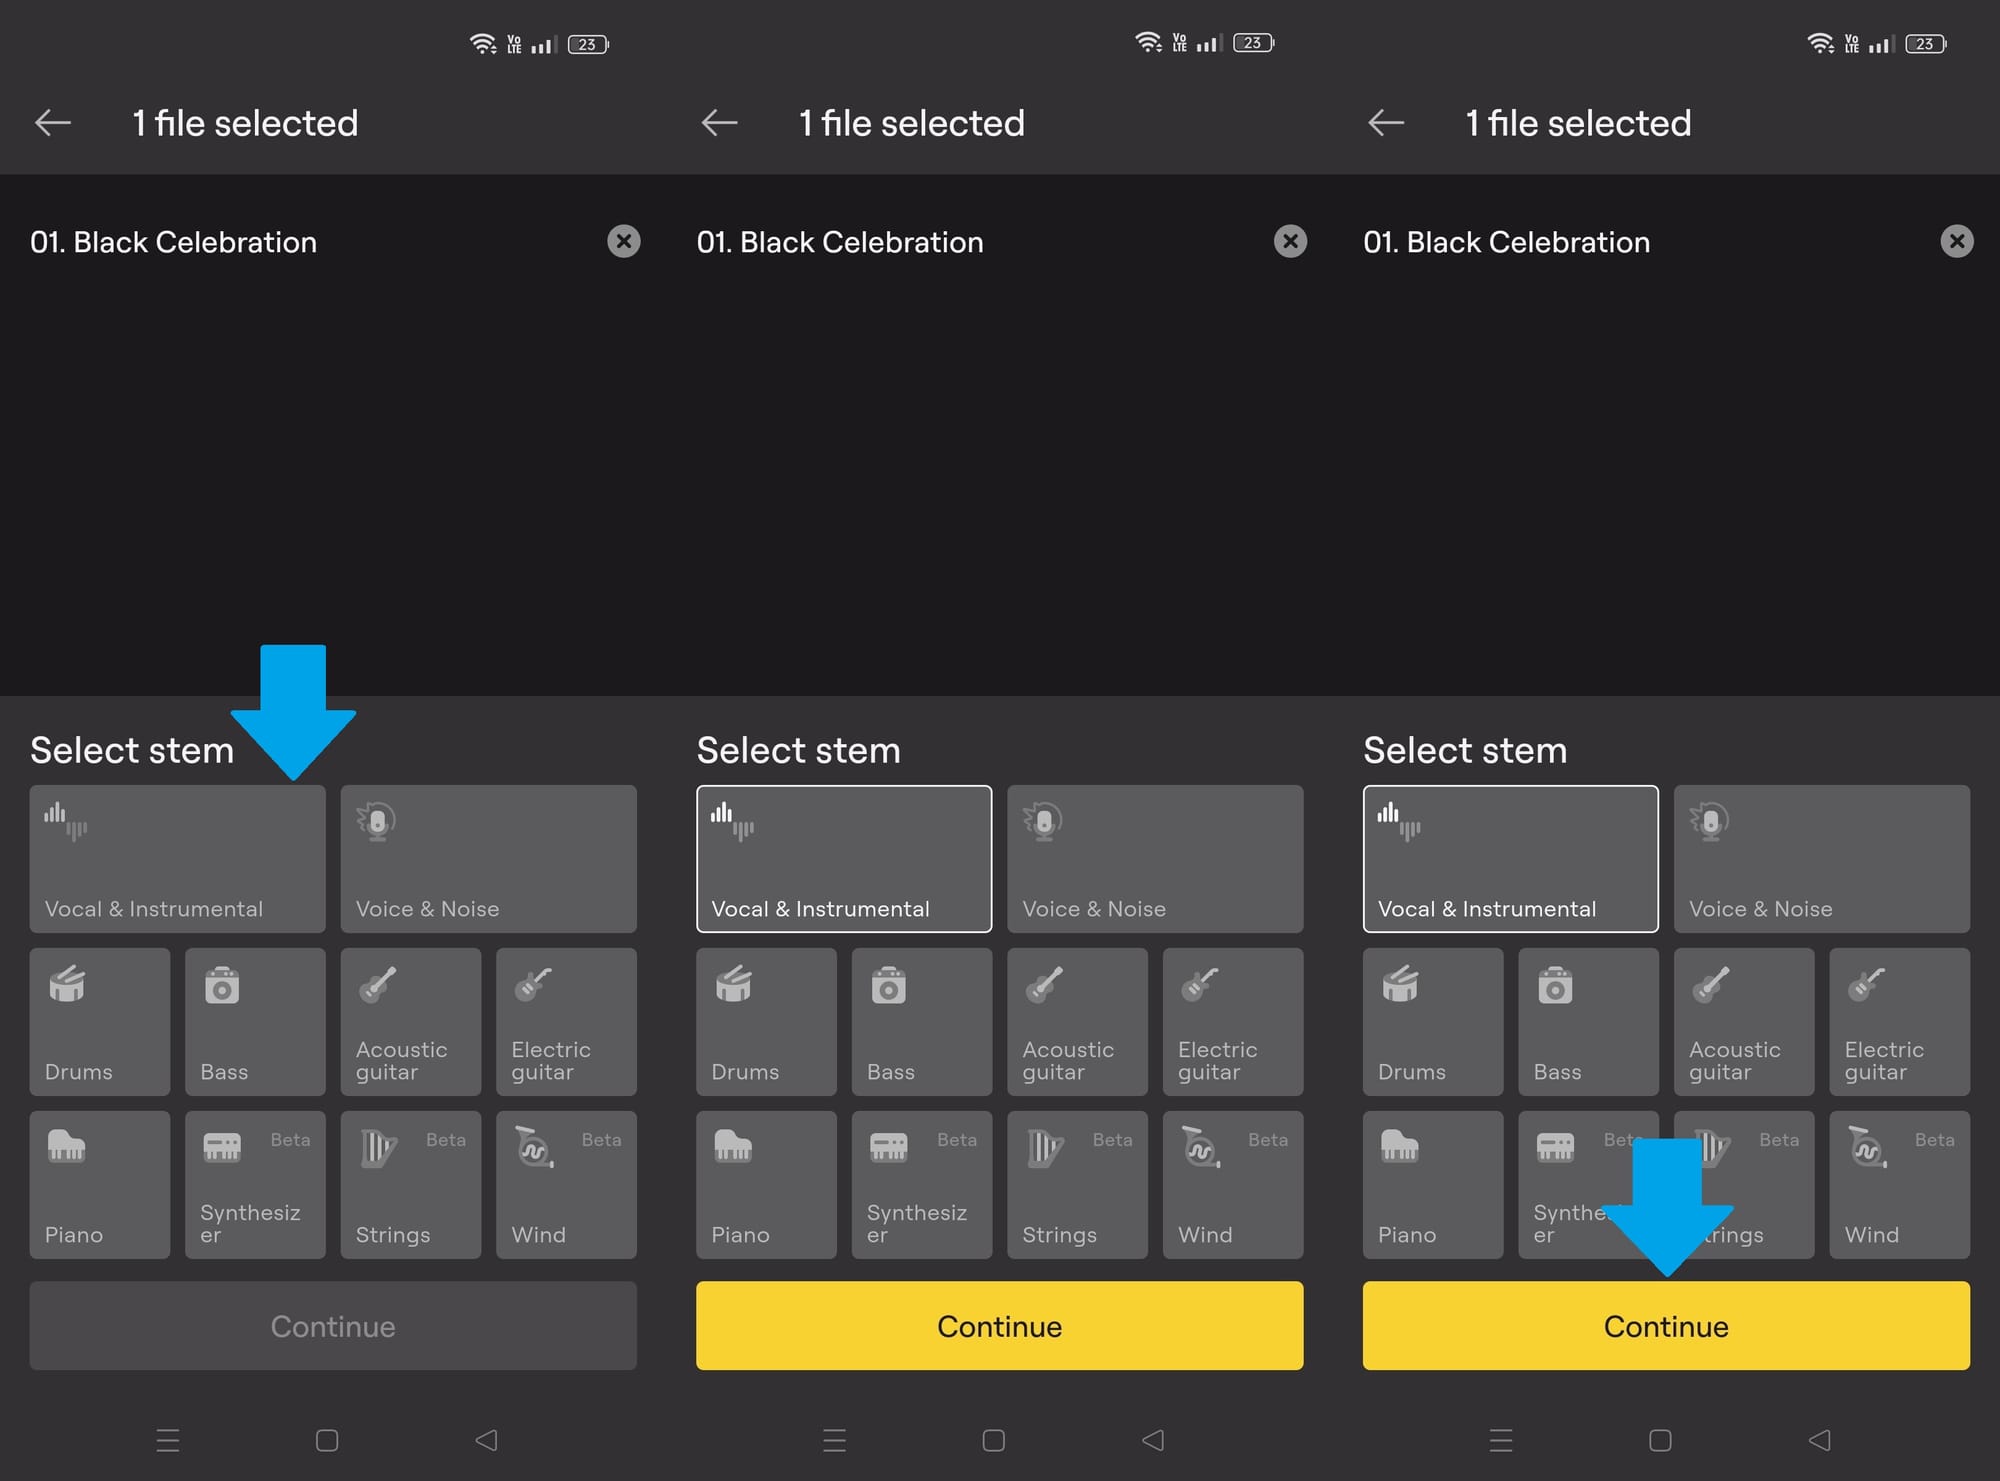The height and width of the screenshot is (1481, 2000).
Task: Choose Wind beta stem in right screen
Action: 1898,1184
